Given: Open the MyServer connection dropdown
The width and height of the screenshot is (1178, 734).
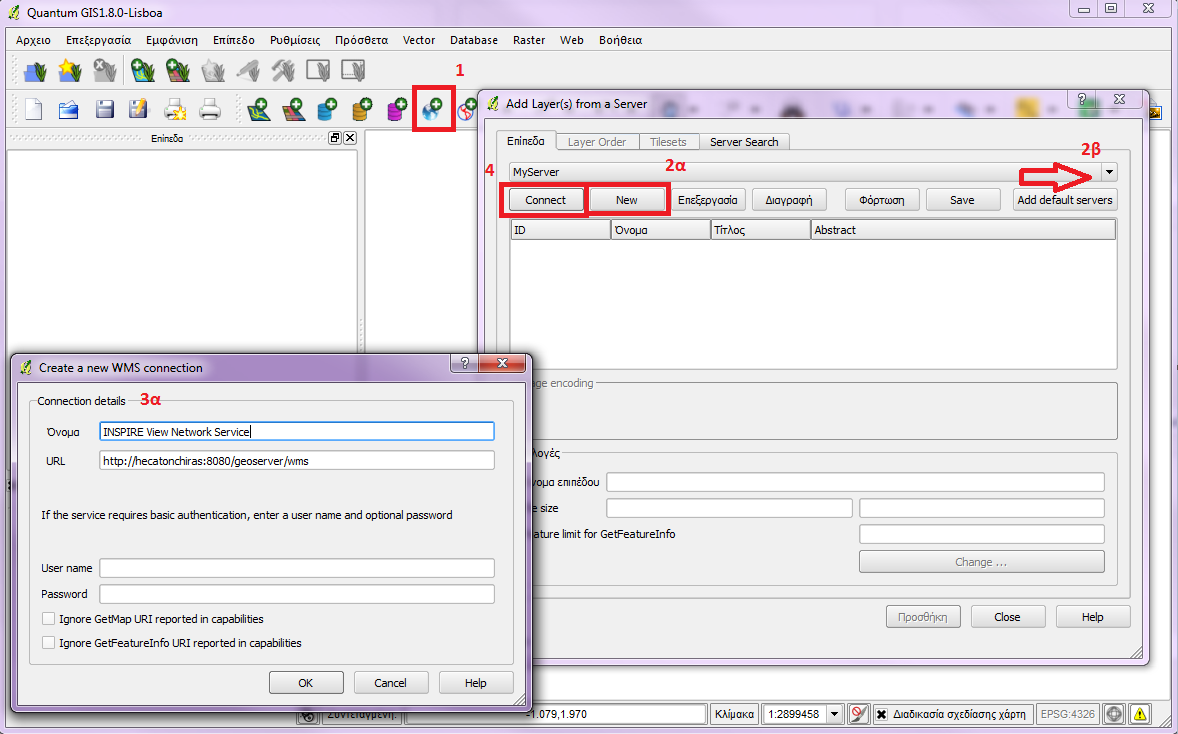Looking at the screenshot, I should pyautogui.click(x=1109, y=172).
